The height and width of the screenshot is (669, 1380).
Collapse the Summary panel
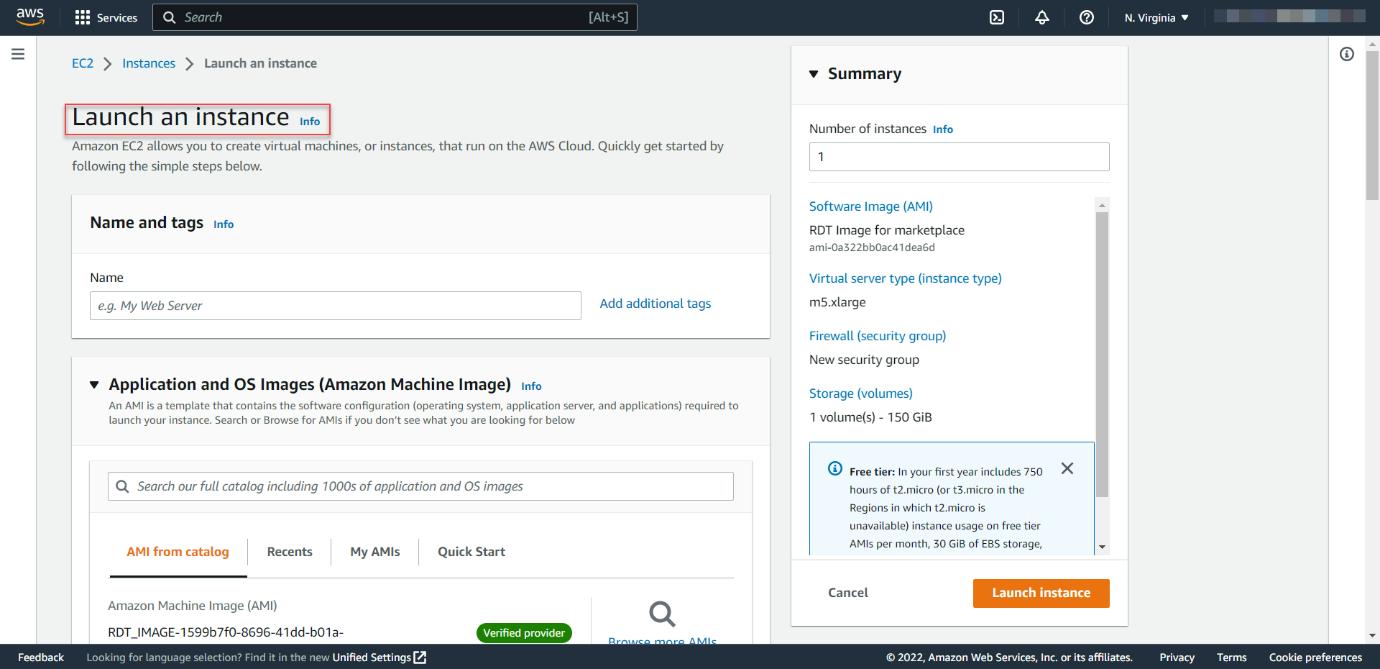click(x=814, y=74)
